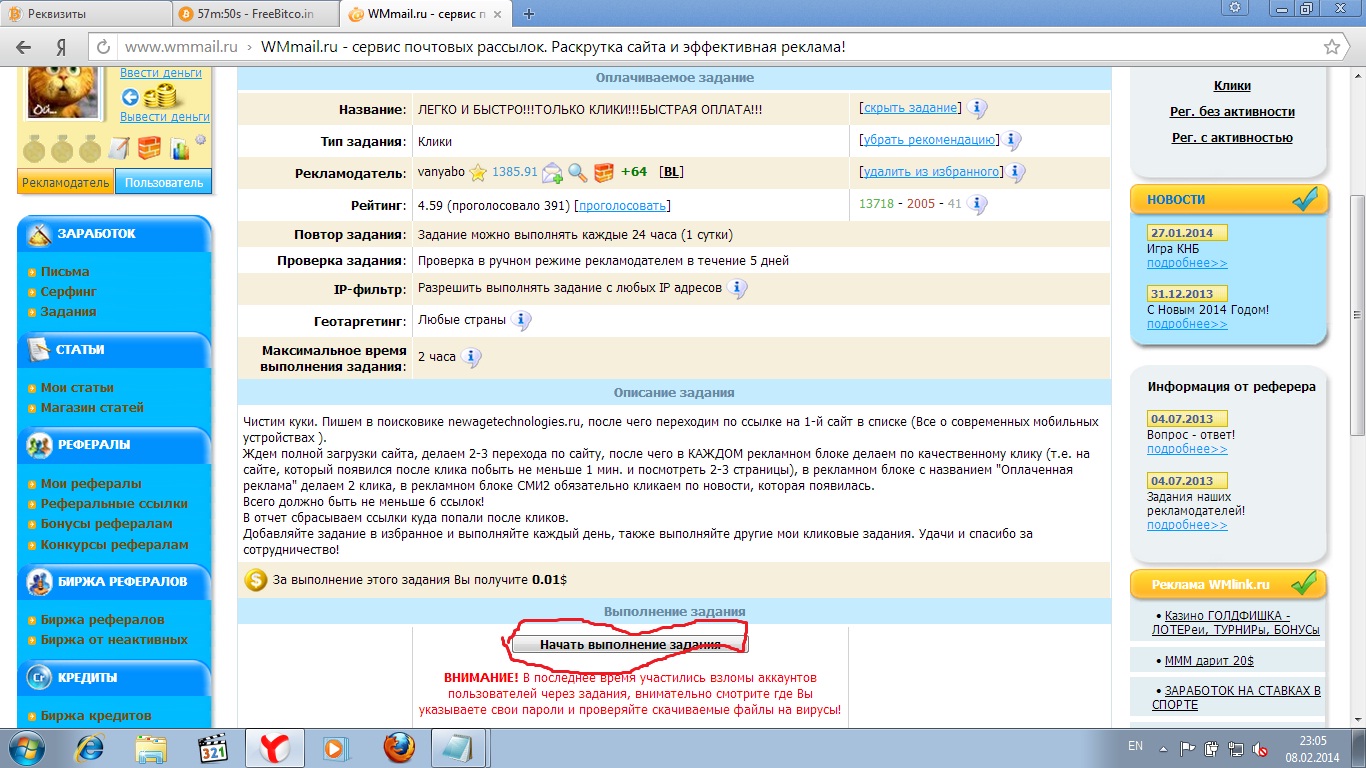Open 'Рег. с активностью' link
The height and width of the screenshot is (768, 1366).
(1232, 138)
